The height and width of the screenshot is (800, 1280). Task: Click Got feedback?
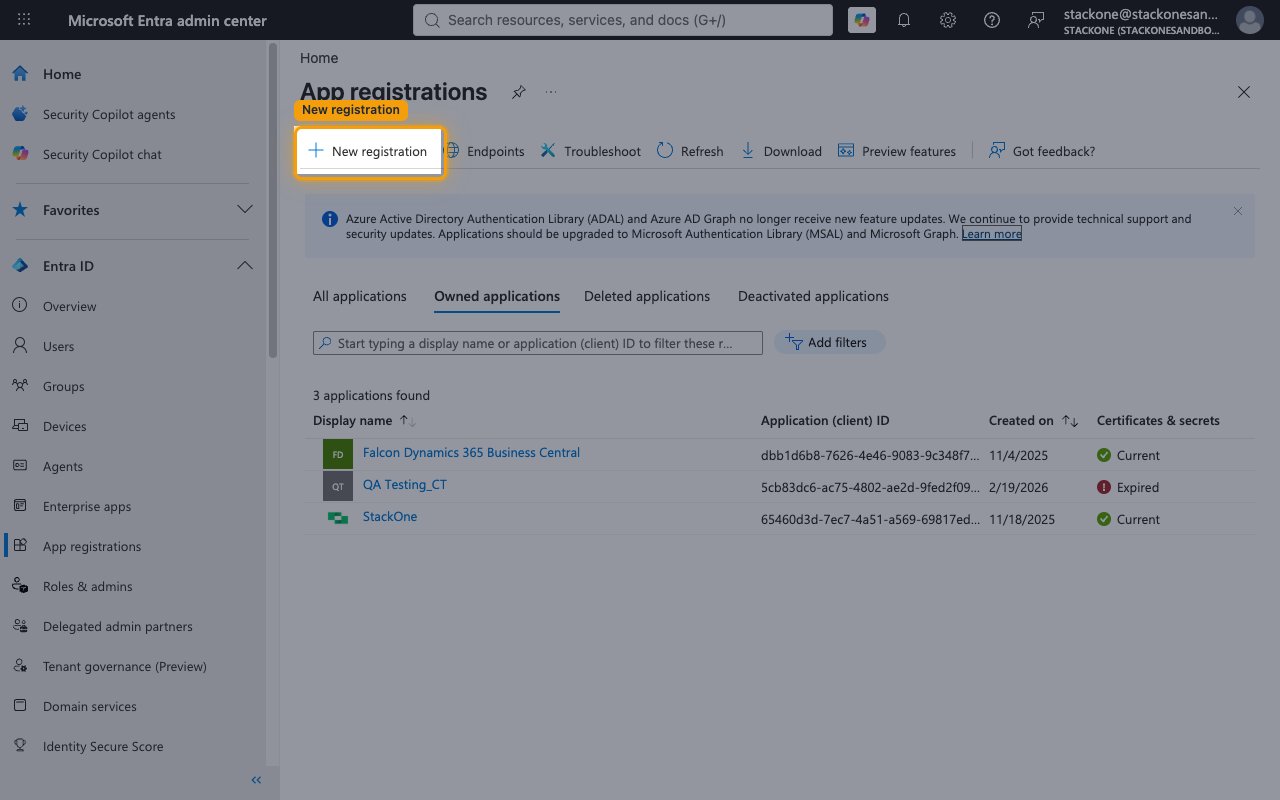(x=1042, y=151)
